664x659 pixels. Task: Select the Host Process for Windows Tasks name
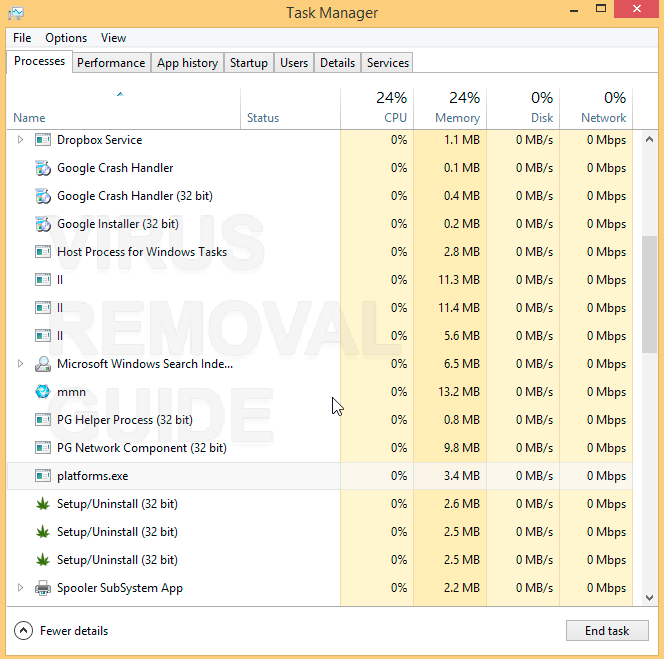pos(142,252)
